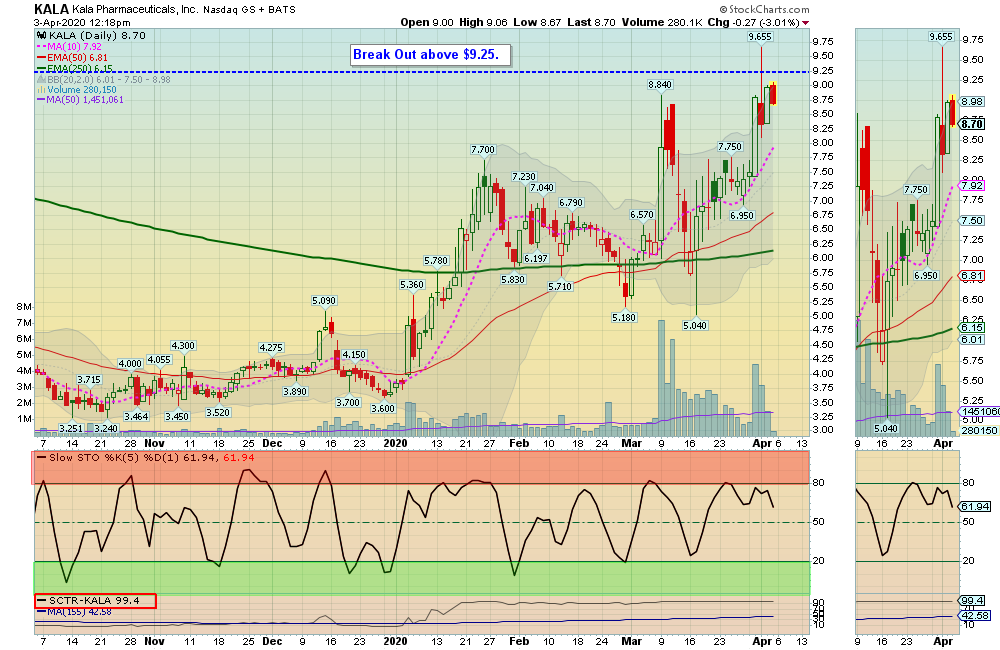The width and height of the screenshot is (1000, 650).
Task: Click the 8.98 Bollinger tag in zoom panel
Action: [972, 102]
